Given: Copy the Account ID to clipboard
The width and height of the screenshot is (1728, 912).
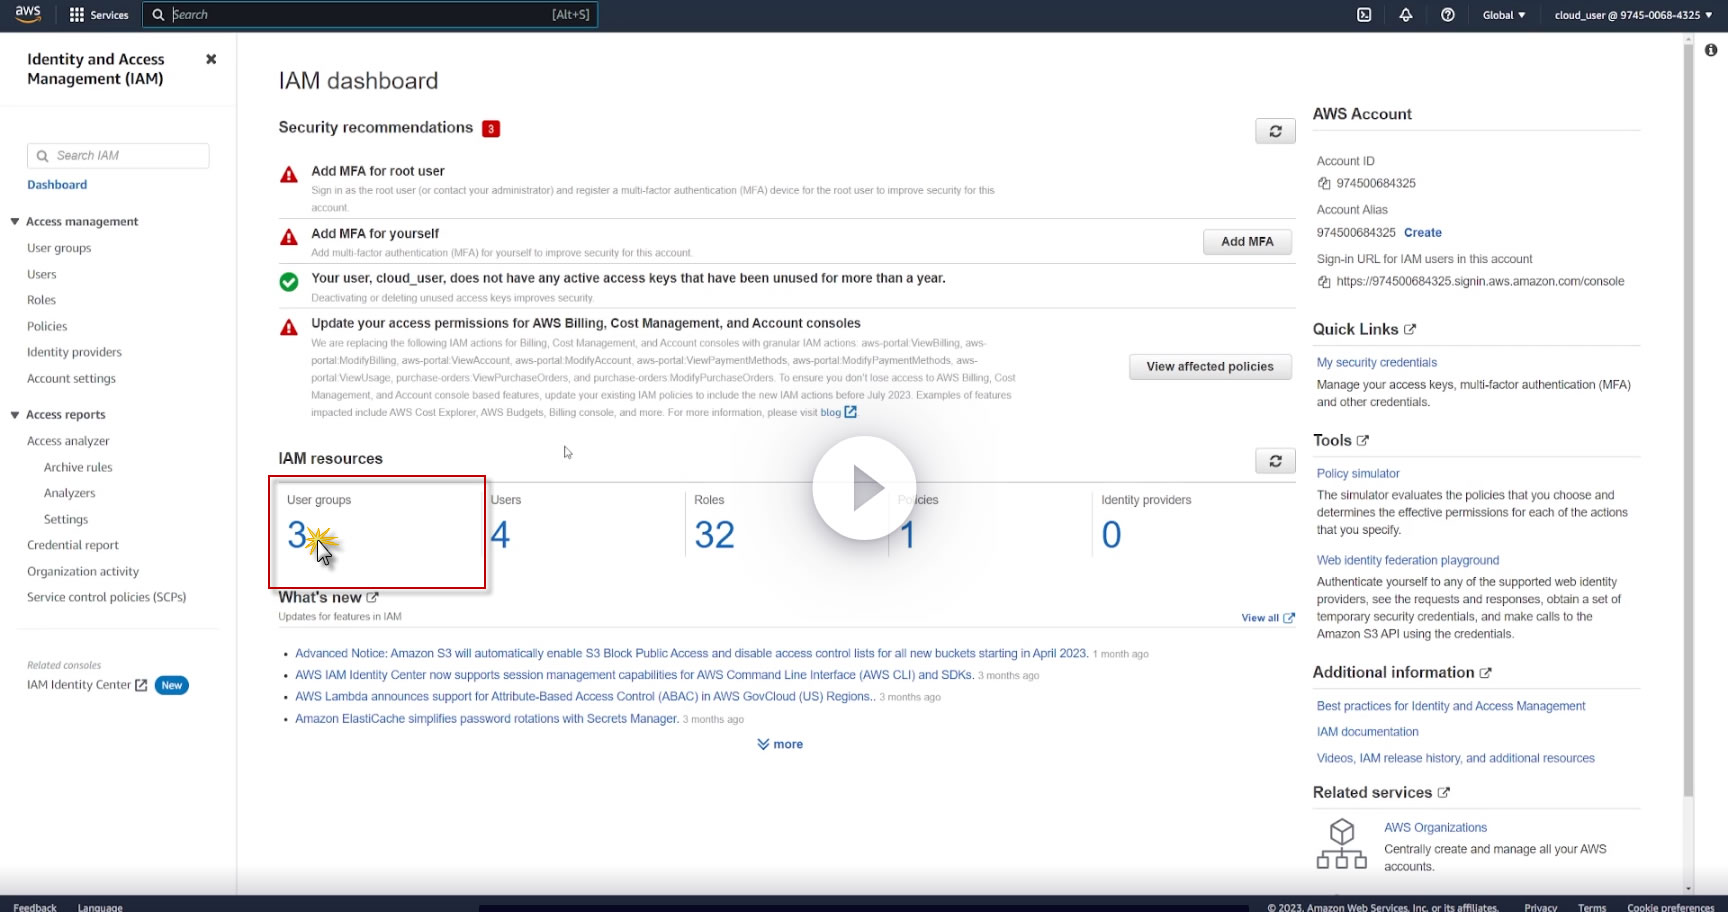Looking at the screenshot, I should (1324, 183).
